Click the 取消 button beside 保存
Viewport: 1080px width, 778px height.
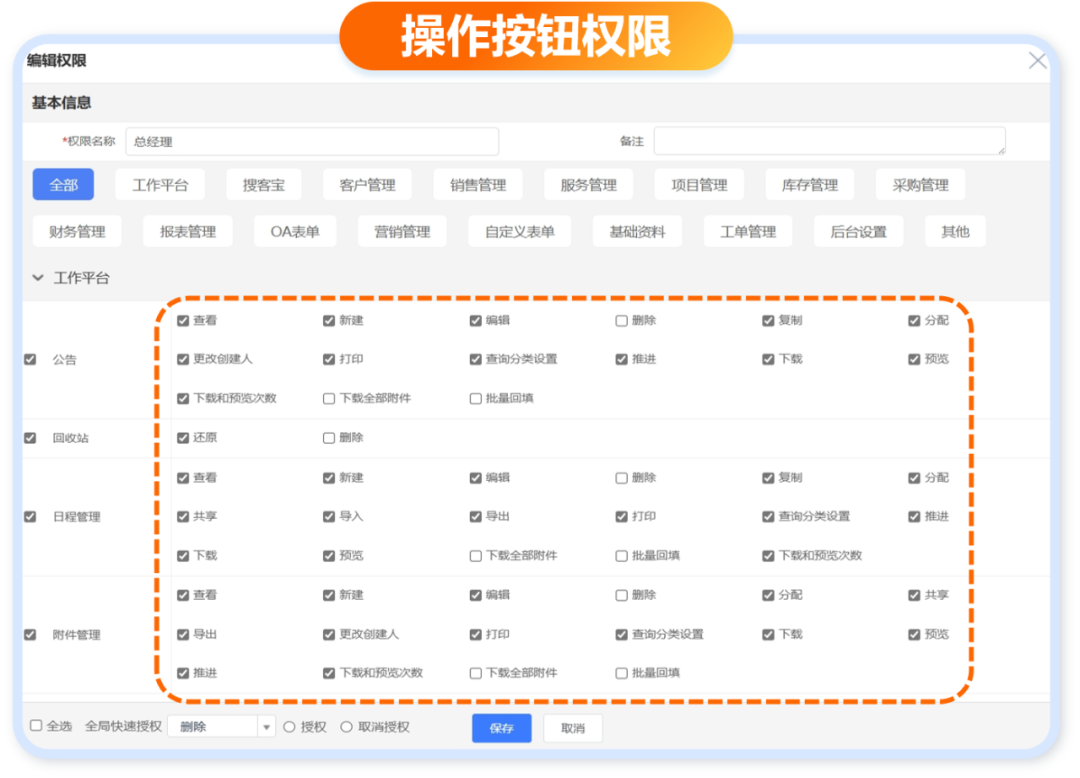click(572, 728)
